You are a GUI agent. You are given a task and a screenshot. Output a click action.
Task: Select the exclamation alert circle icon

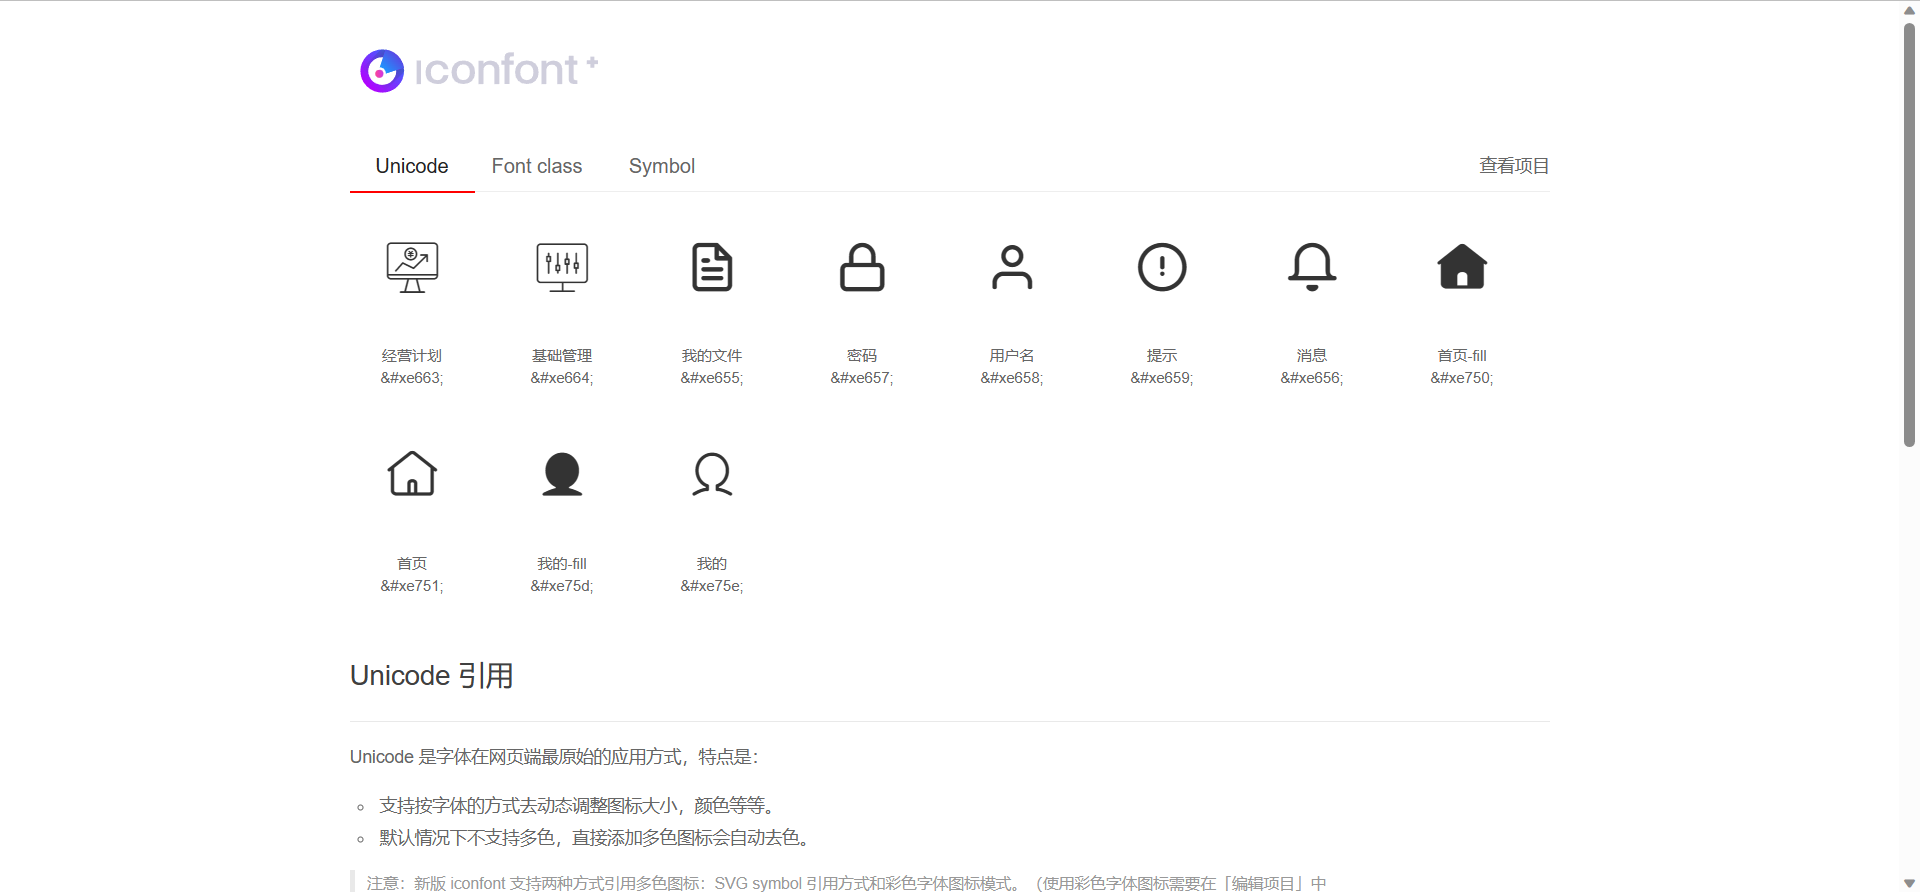coord(1162,267)
